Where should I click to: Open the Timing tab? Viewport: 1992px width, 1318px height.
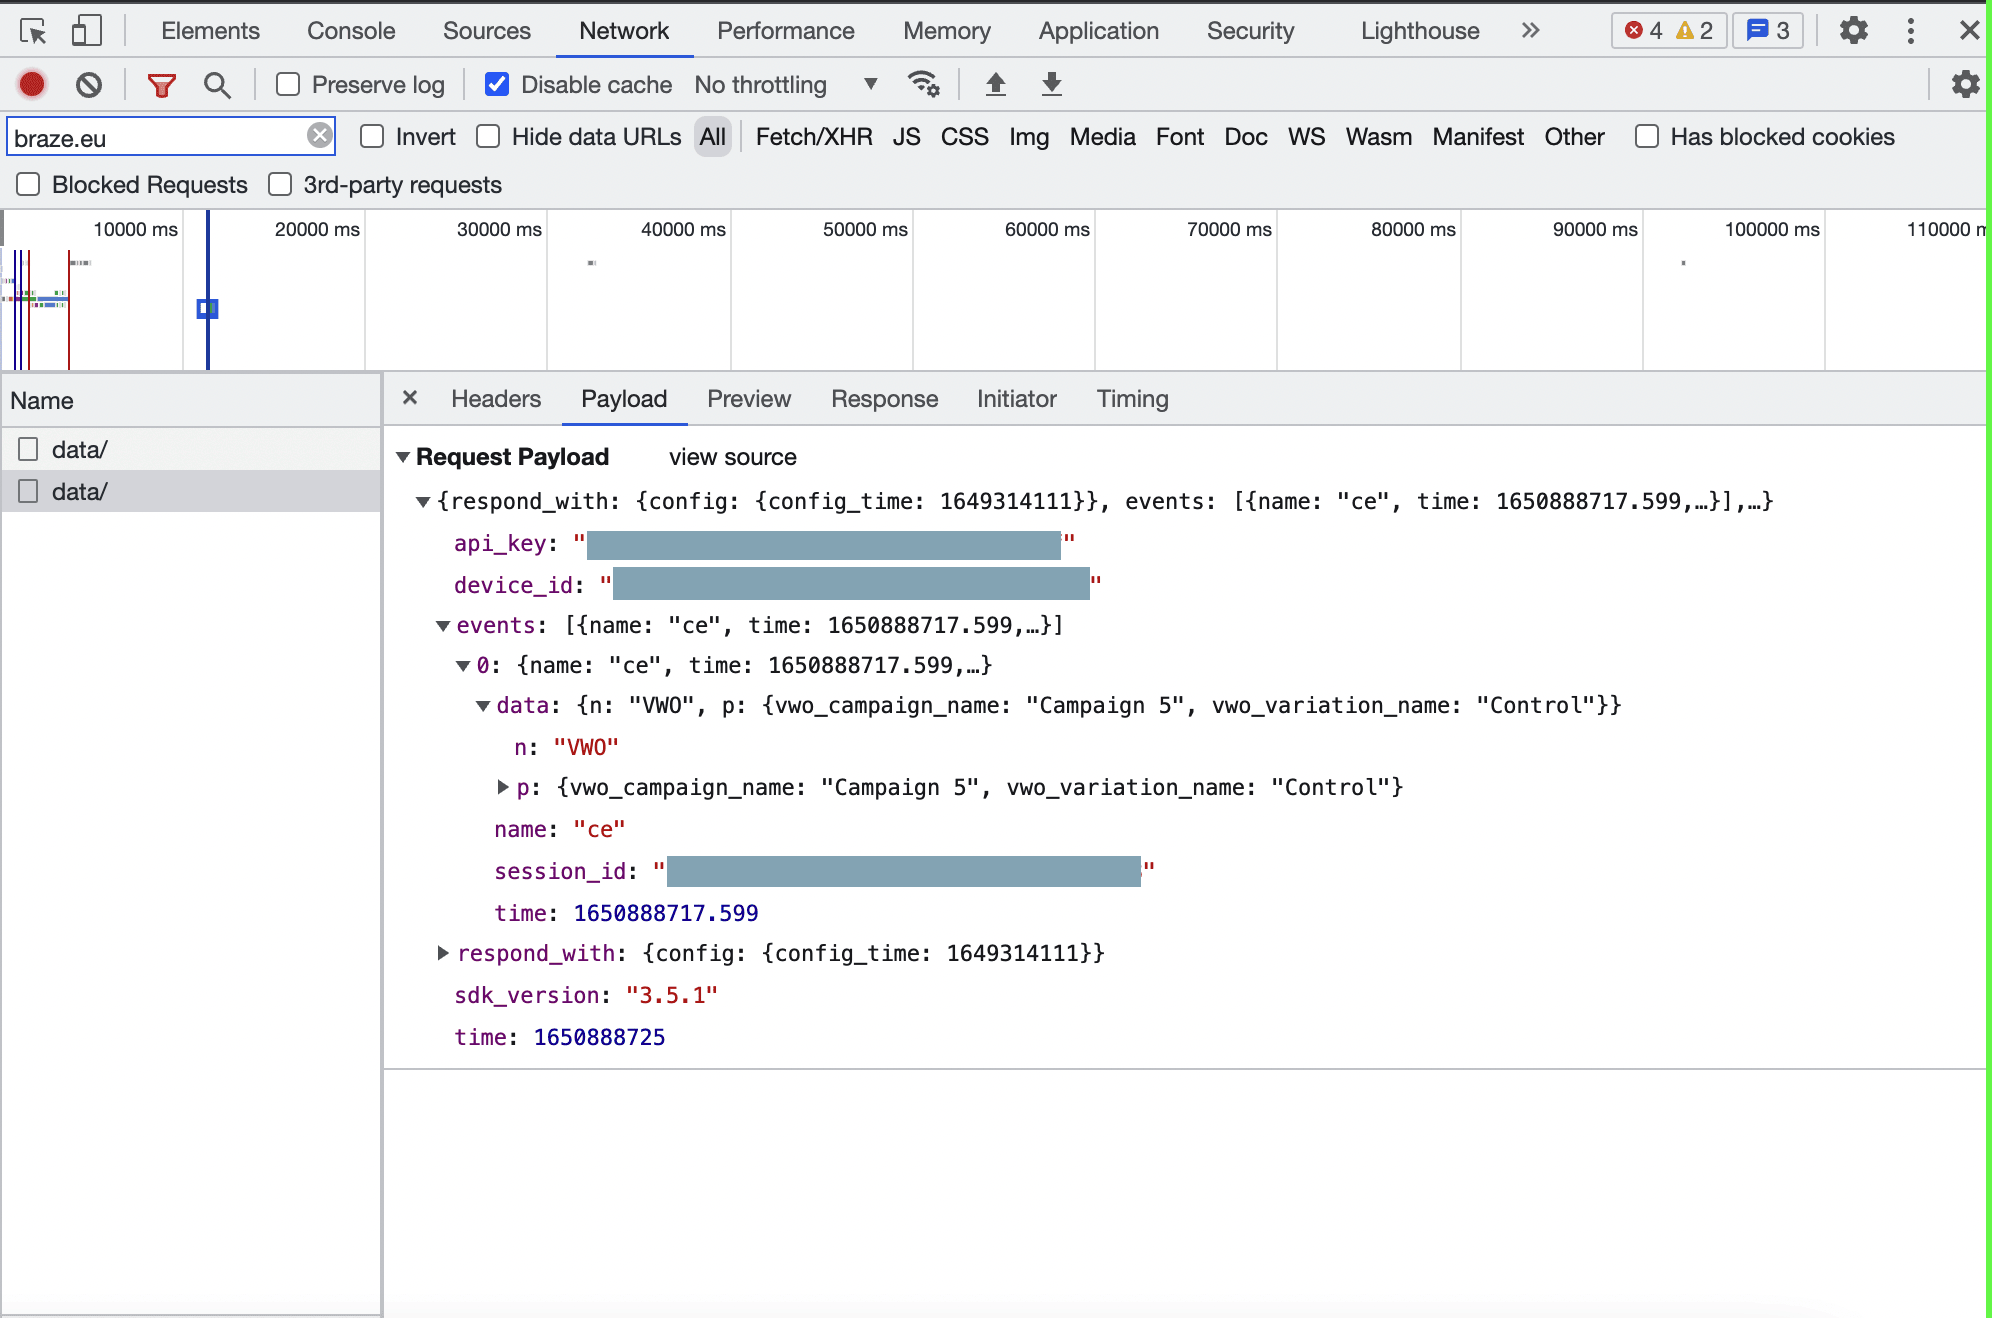1133,399
